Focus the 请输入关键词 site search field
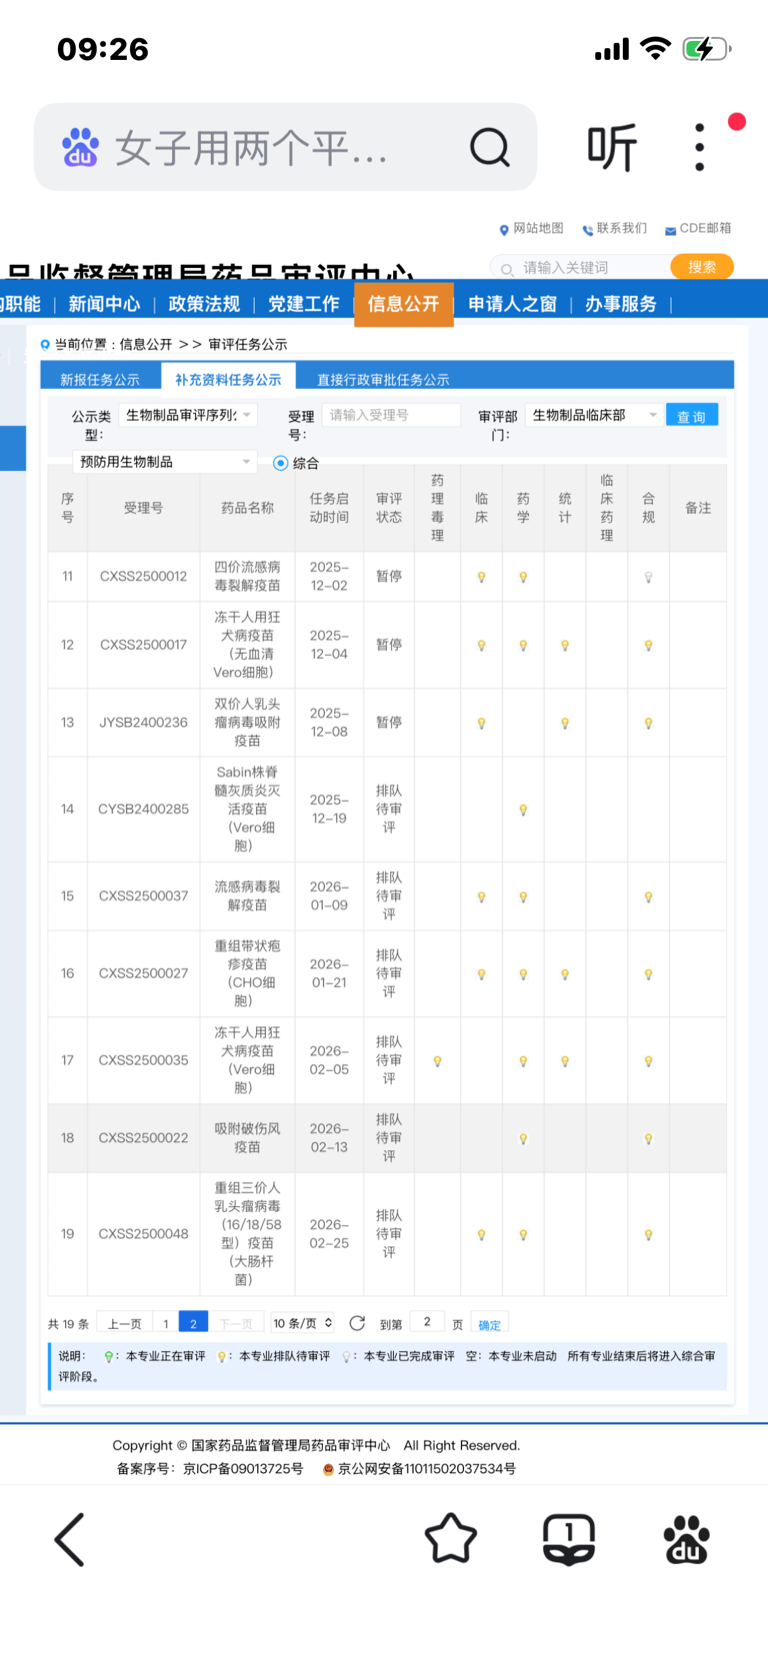The height and width of the screenshot is (1663, 768). pos(581,267)
